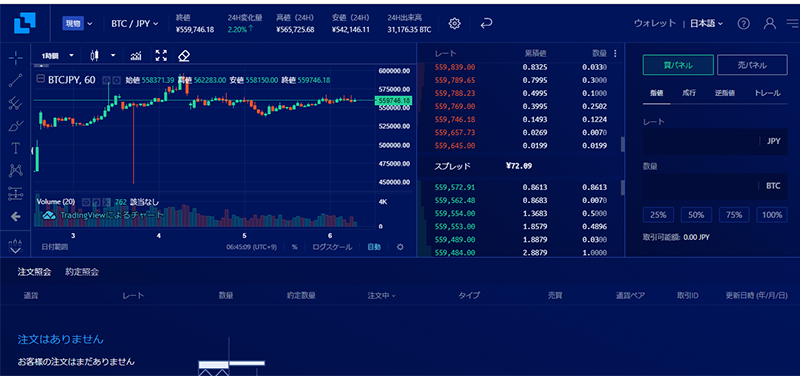Open the fullscreen chart view icon

click(161, 56)
